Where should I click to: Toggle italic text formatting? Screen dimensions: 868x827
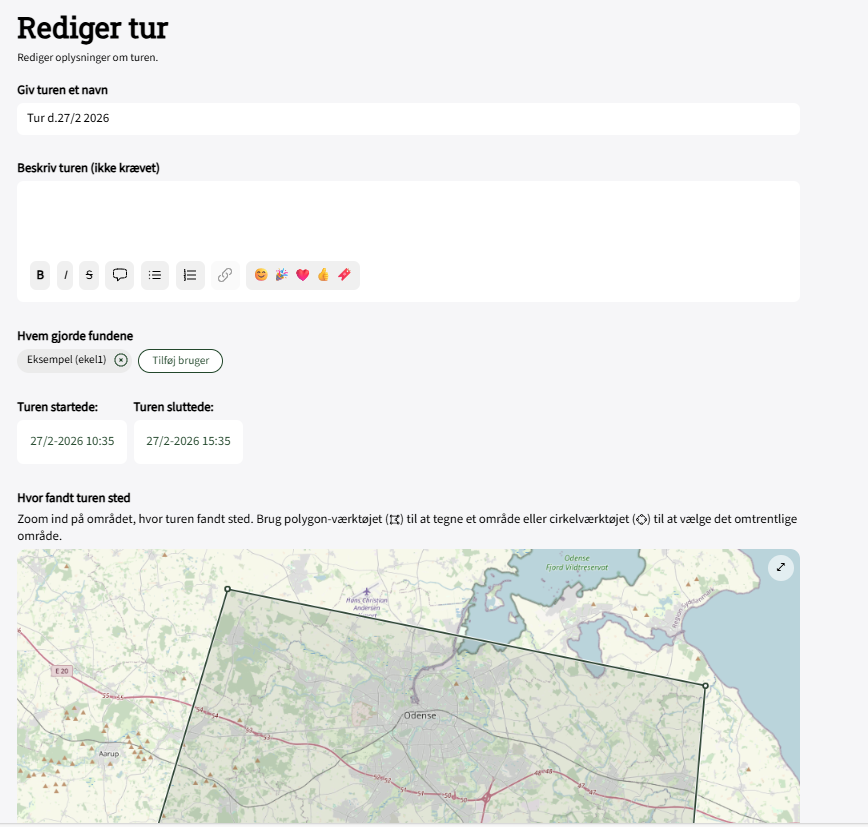point(66,275)
